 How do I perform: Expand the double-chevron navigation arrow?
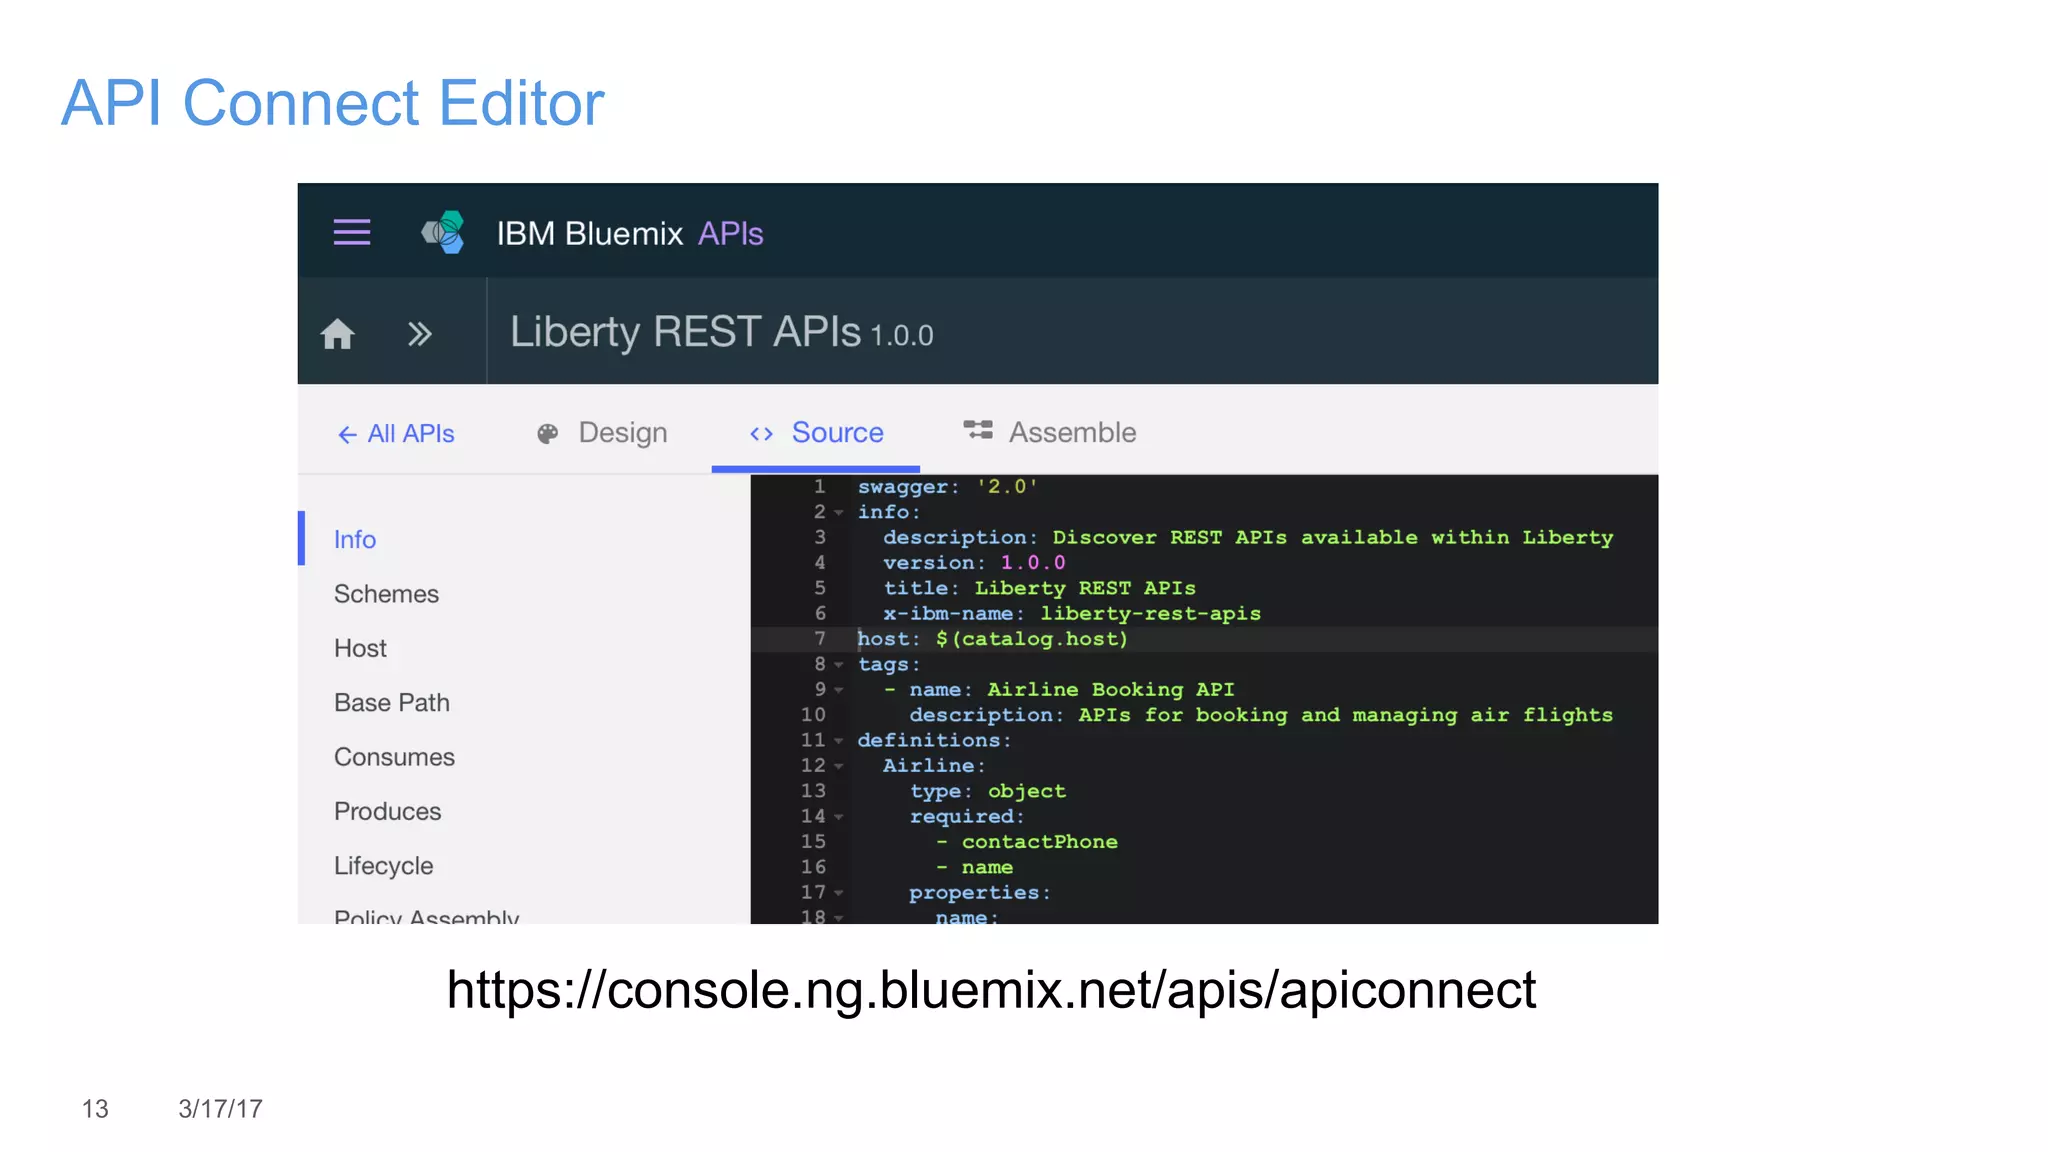point(420,333)
